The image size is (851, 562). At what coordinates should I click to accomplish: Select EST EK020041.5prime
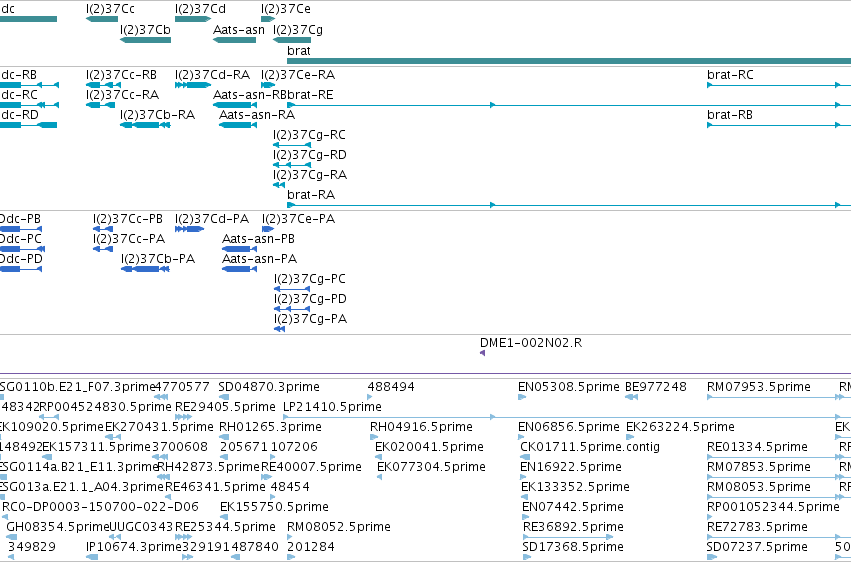pos(378,457)
